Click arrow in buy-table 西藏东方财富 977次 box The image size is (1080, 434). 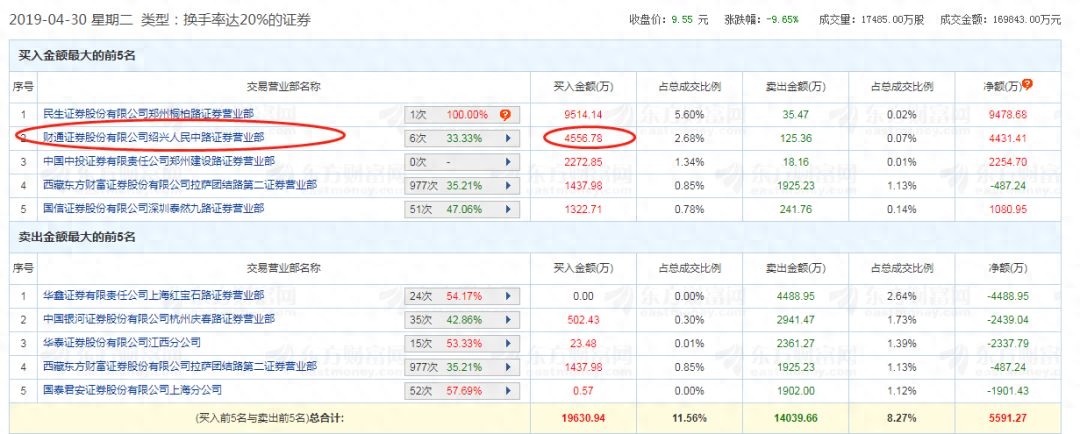click(x=508, y=185)
